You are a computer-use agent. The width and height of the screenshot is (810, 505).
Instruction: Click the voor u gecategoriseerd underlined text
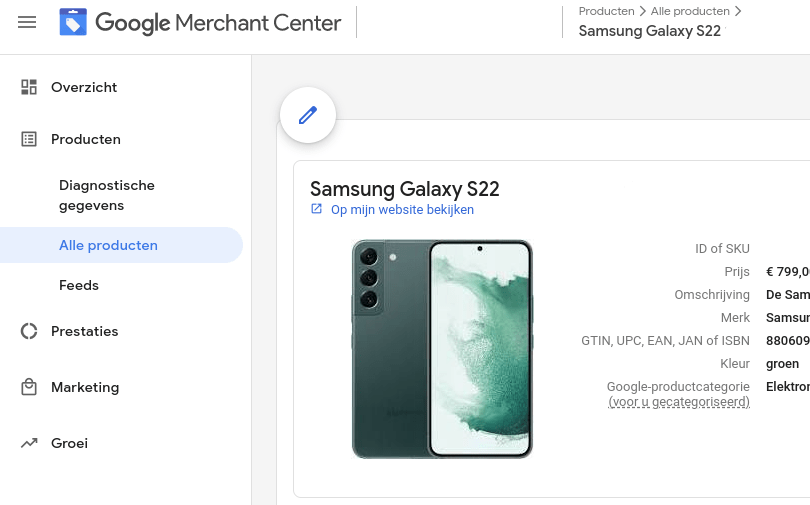tap(679, 402)
